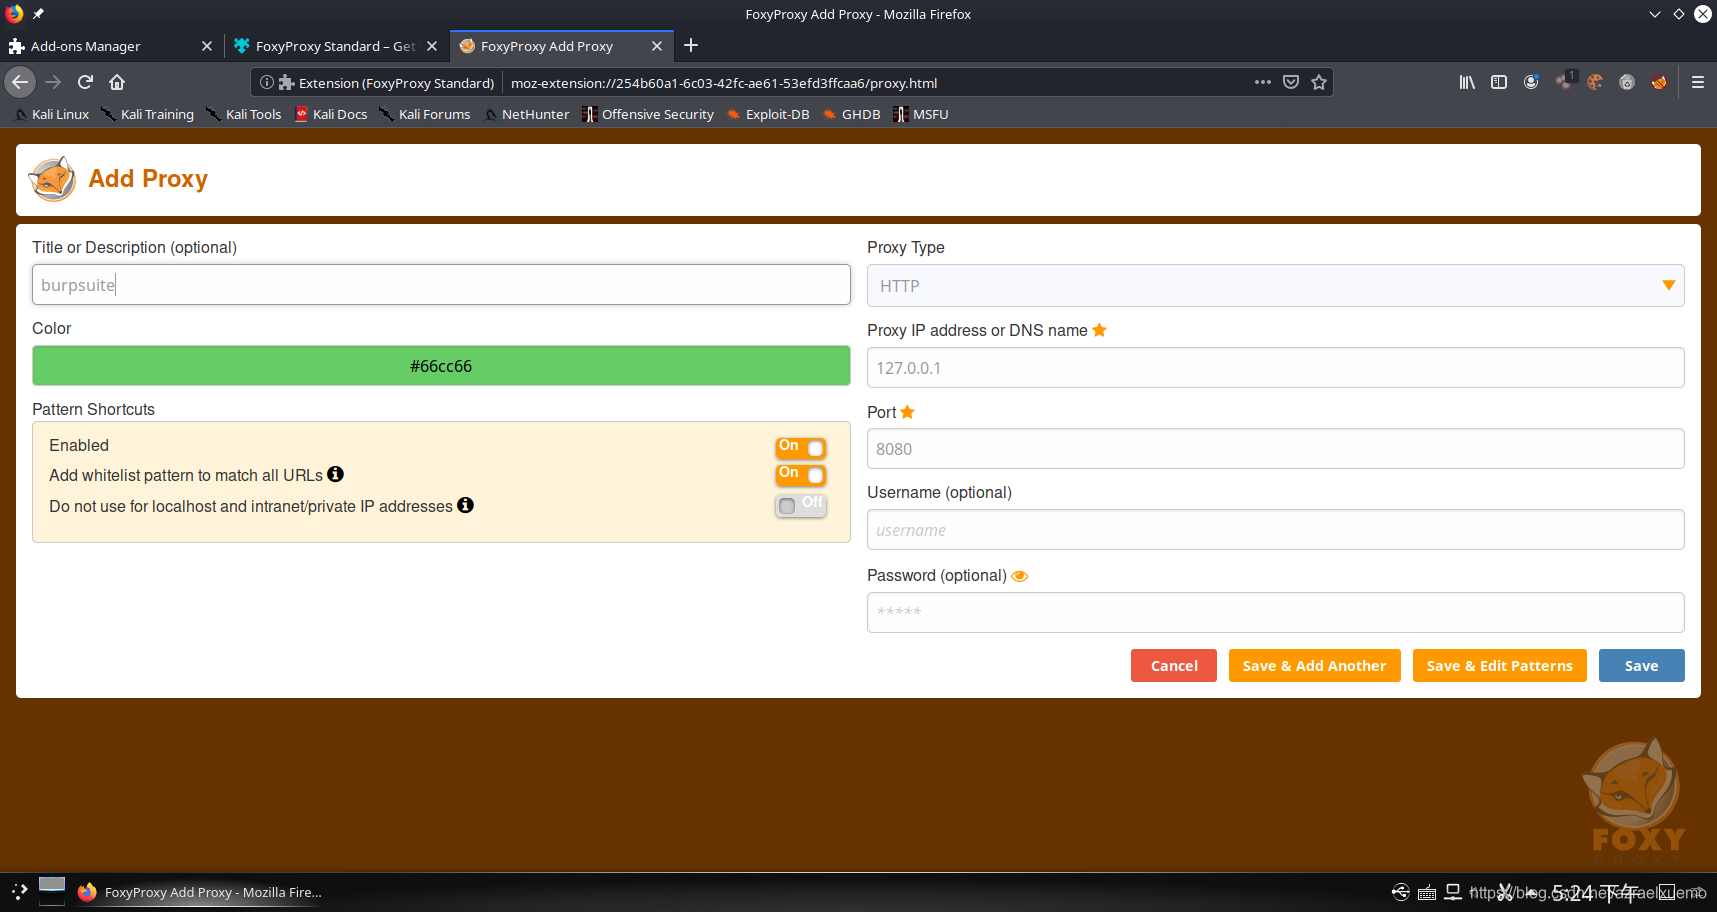The height and width of the screenshot is (912, 1717).
Task: Close the FoxyProxy Standard tab
Action: tap(432, 46)
